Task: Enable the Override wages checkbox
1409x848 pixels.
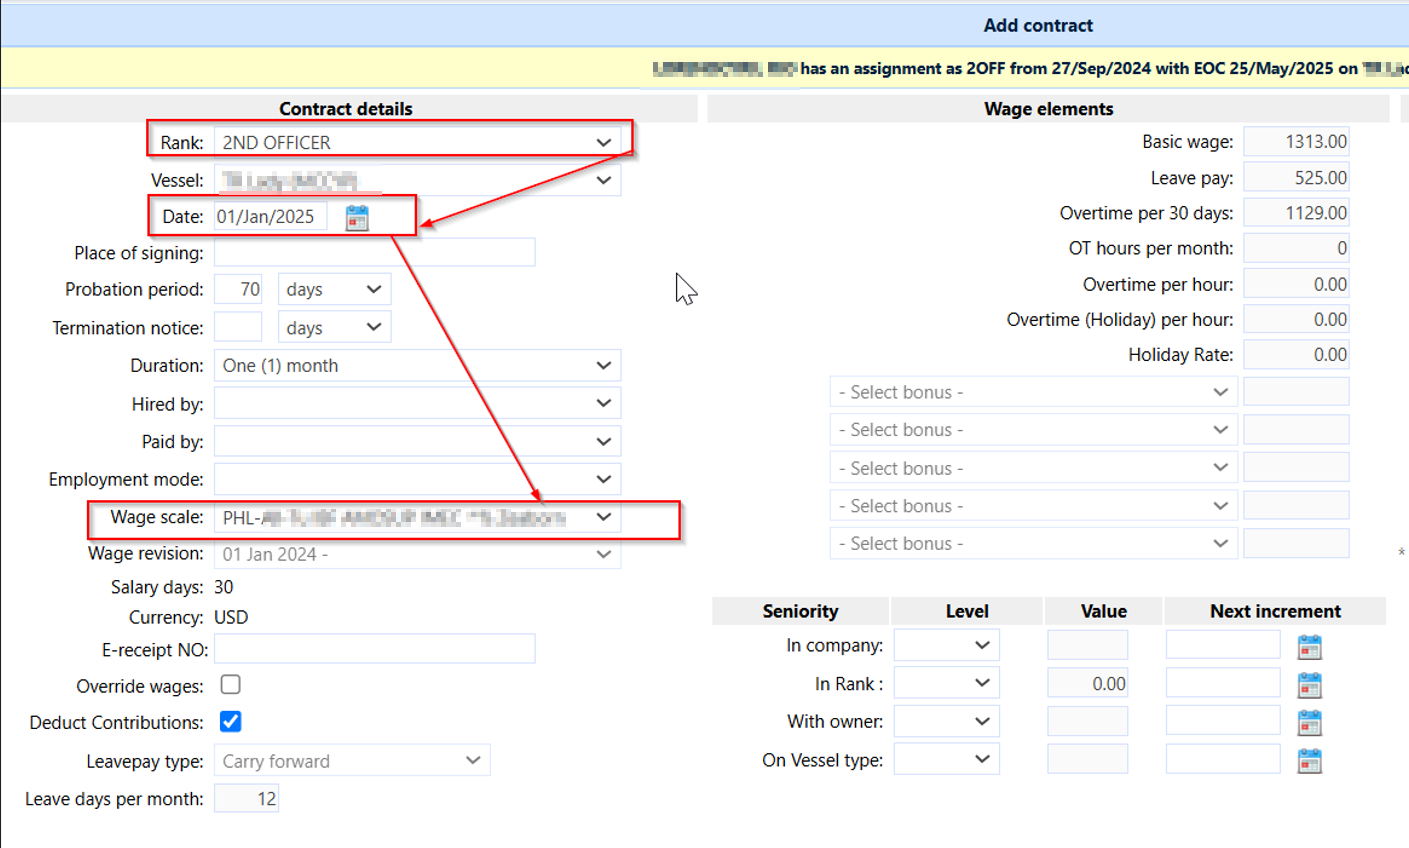Action: pos(231,685)
